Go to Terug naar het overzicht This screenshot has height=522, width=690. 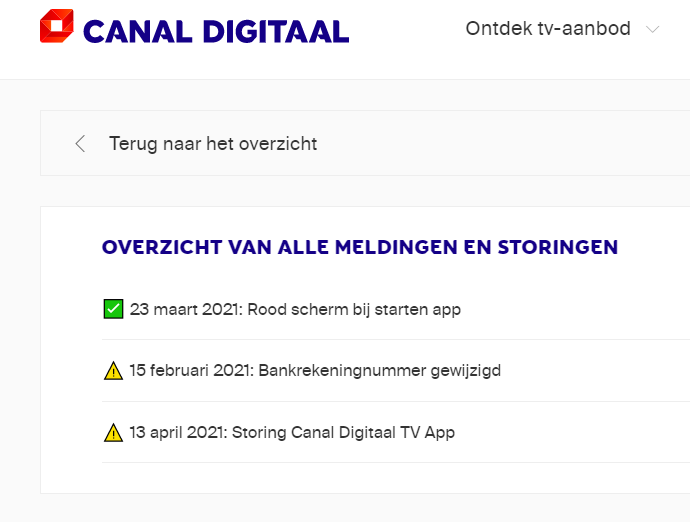coord(212,143)
